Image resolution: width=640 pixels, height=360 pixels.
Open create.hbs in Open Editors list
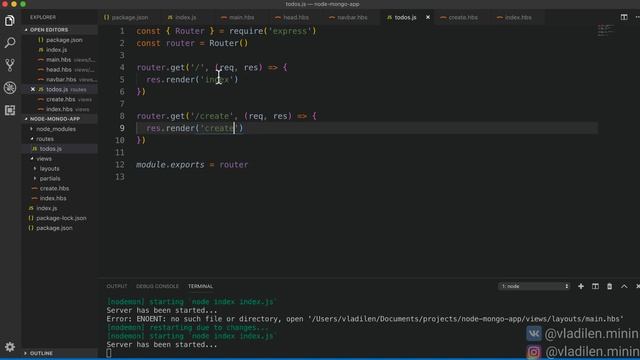tap(60, 99)
